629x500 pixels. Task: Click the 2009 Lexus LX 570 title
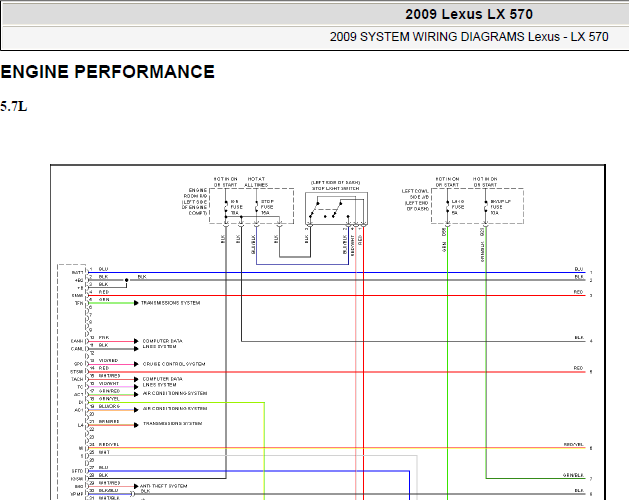click(x=469, y=14)
